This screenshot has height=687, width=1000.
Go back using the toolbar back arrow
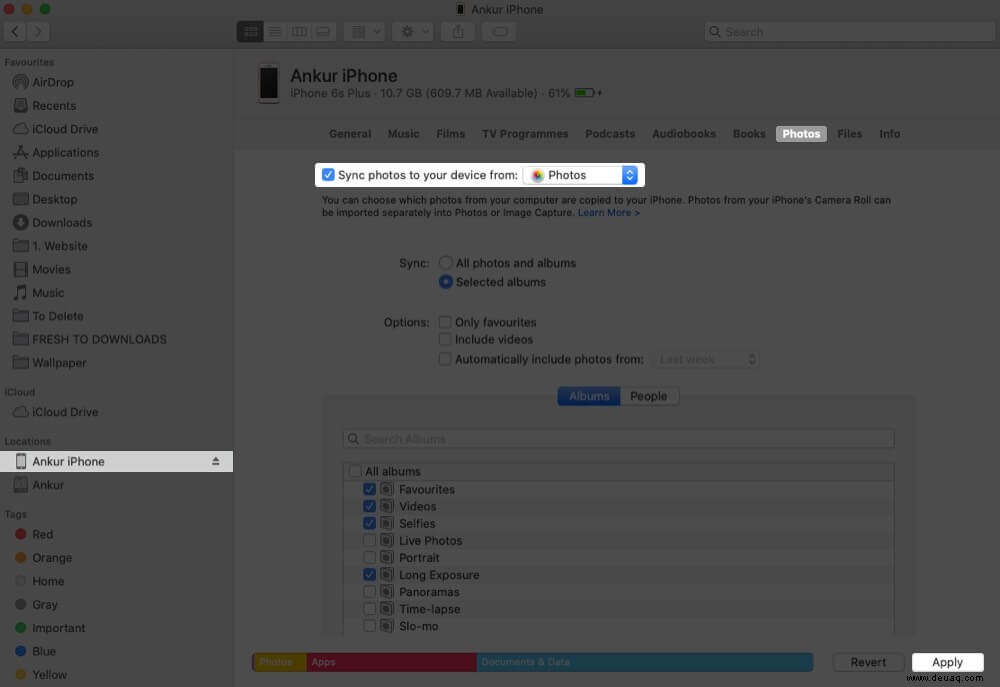click(x=15, y=31)
